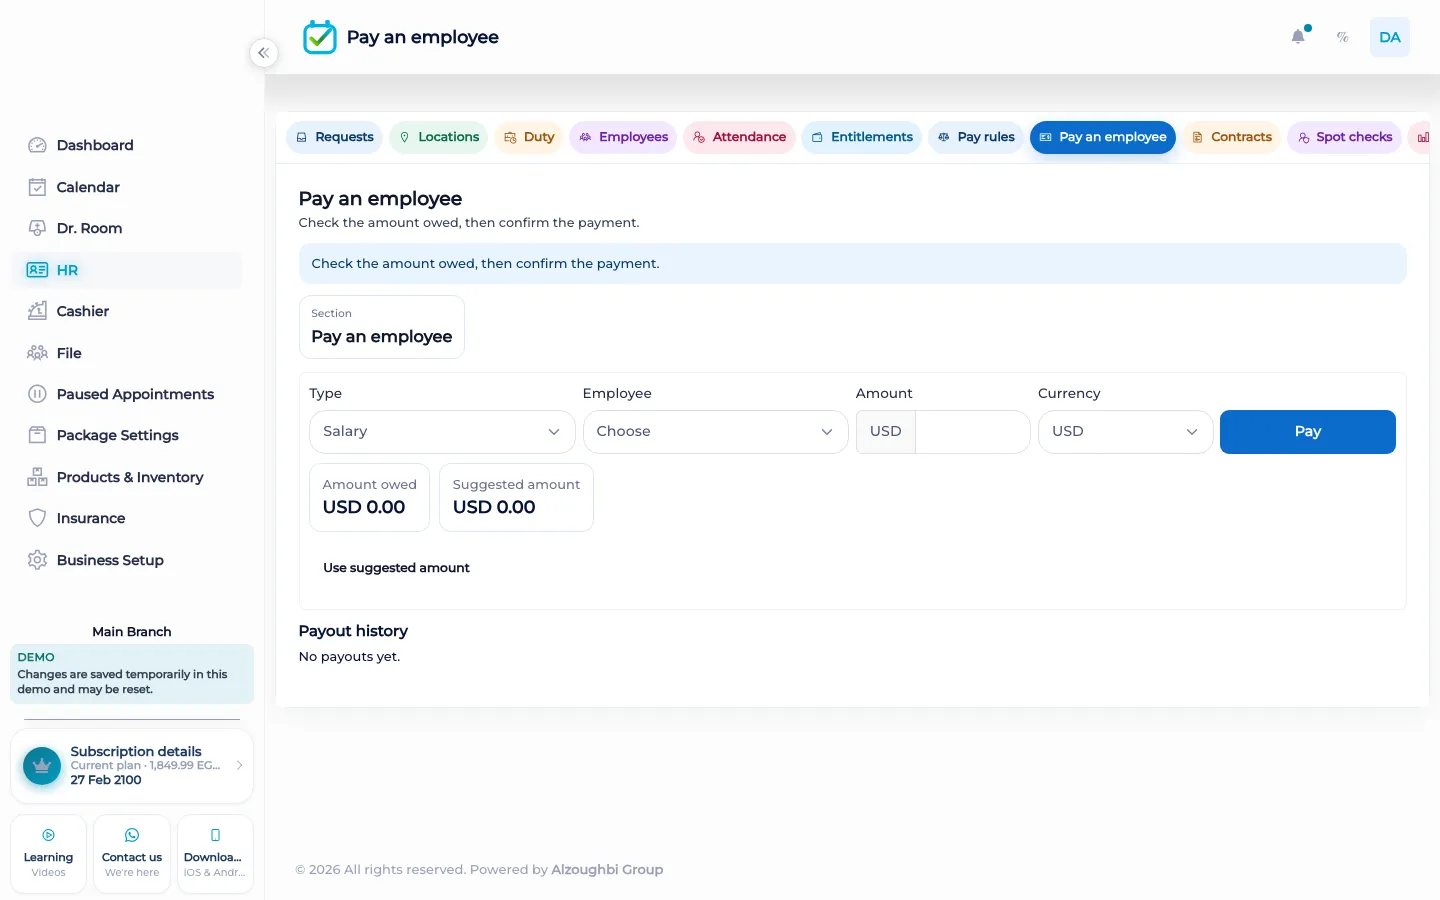Click the subscription crown icon

coord(42,766)
